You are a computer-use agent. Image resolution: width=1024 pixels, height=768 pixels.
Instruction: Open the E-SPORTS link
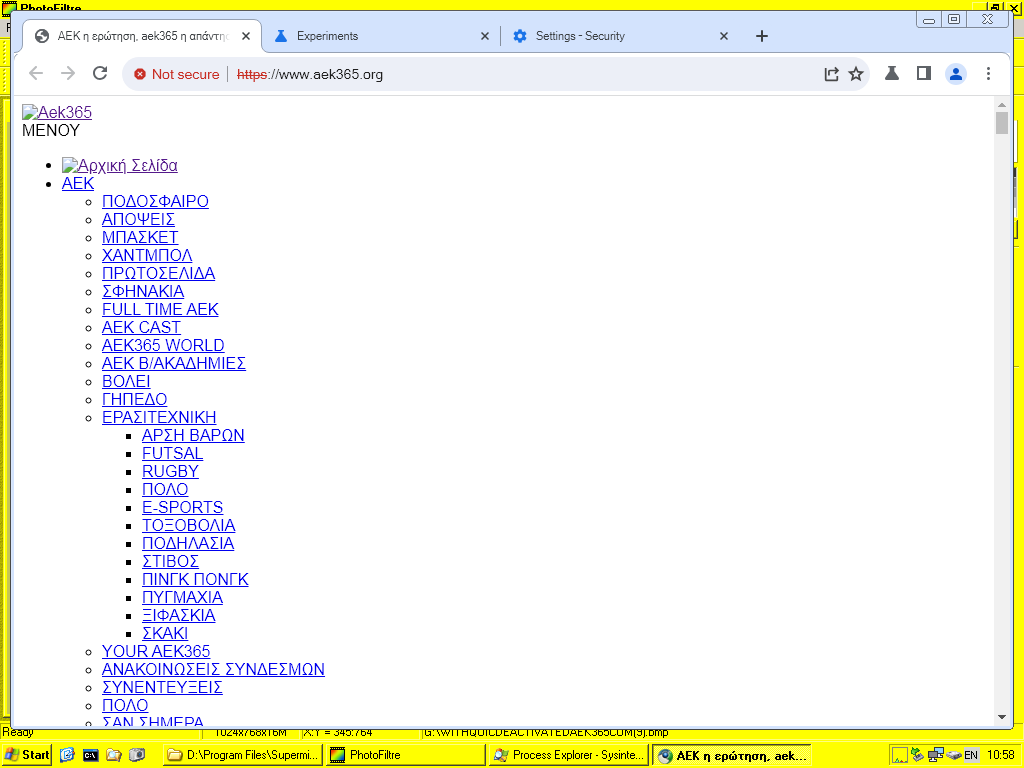pos(183,507)
